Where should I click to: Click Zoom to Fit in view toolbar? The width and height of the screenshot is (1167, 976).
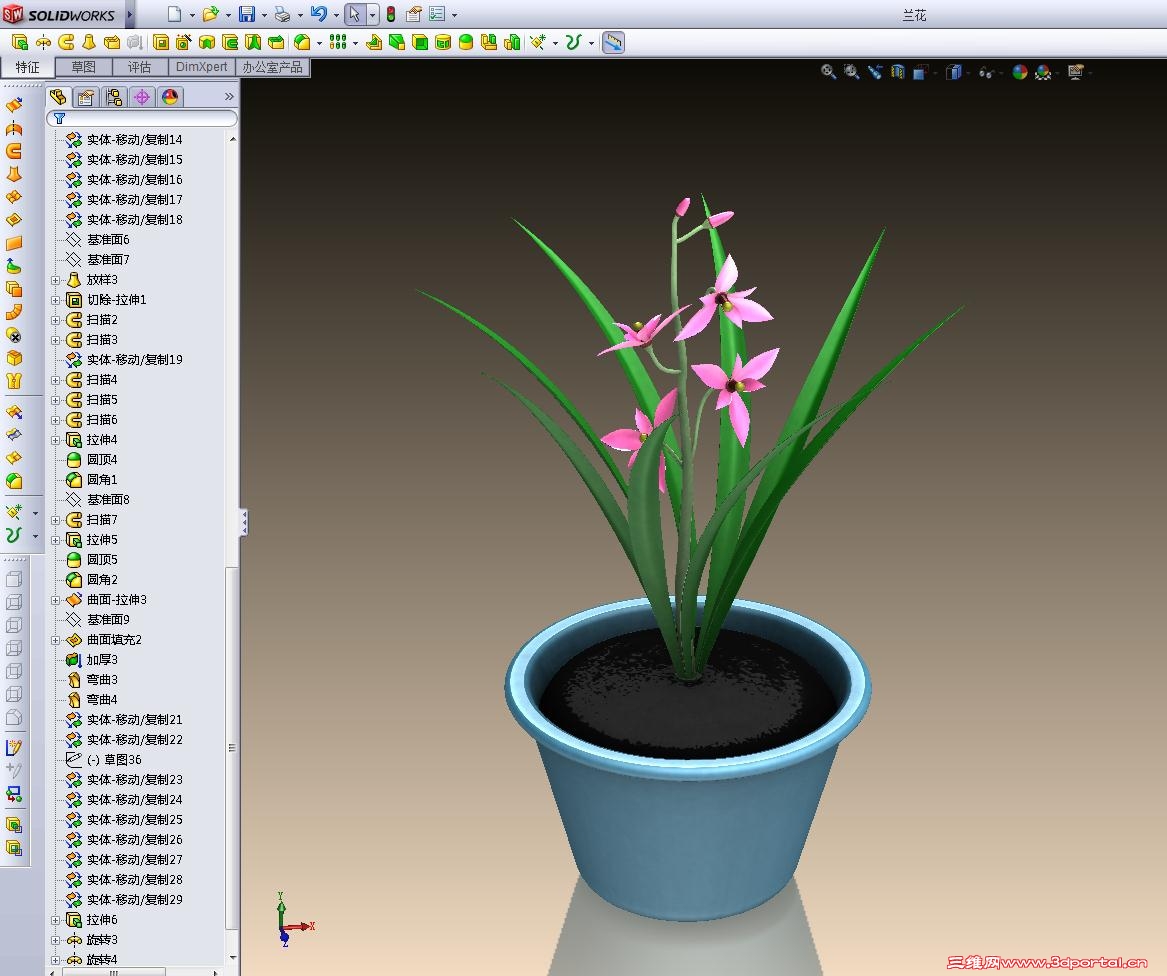point(828,72)
